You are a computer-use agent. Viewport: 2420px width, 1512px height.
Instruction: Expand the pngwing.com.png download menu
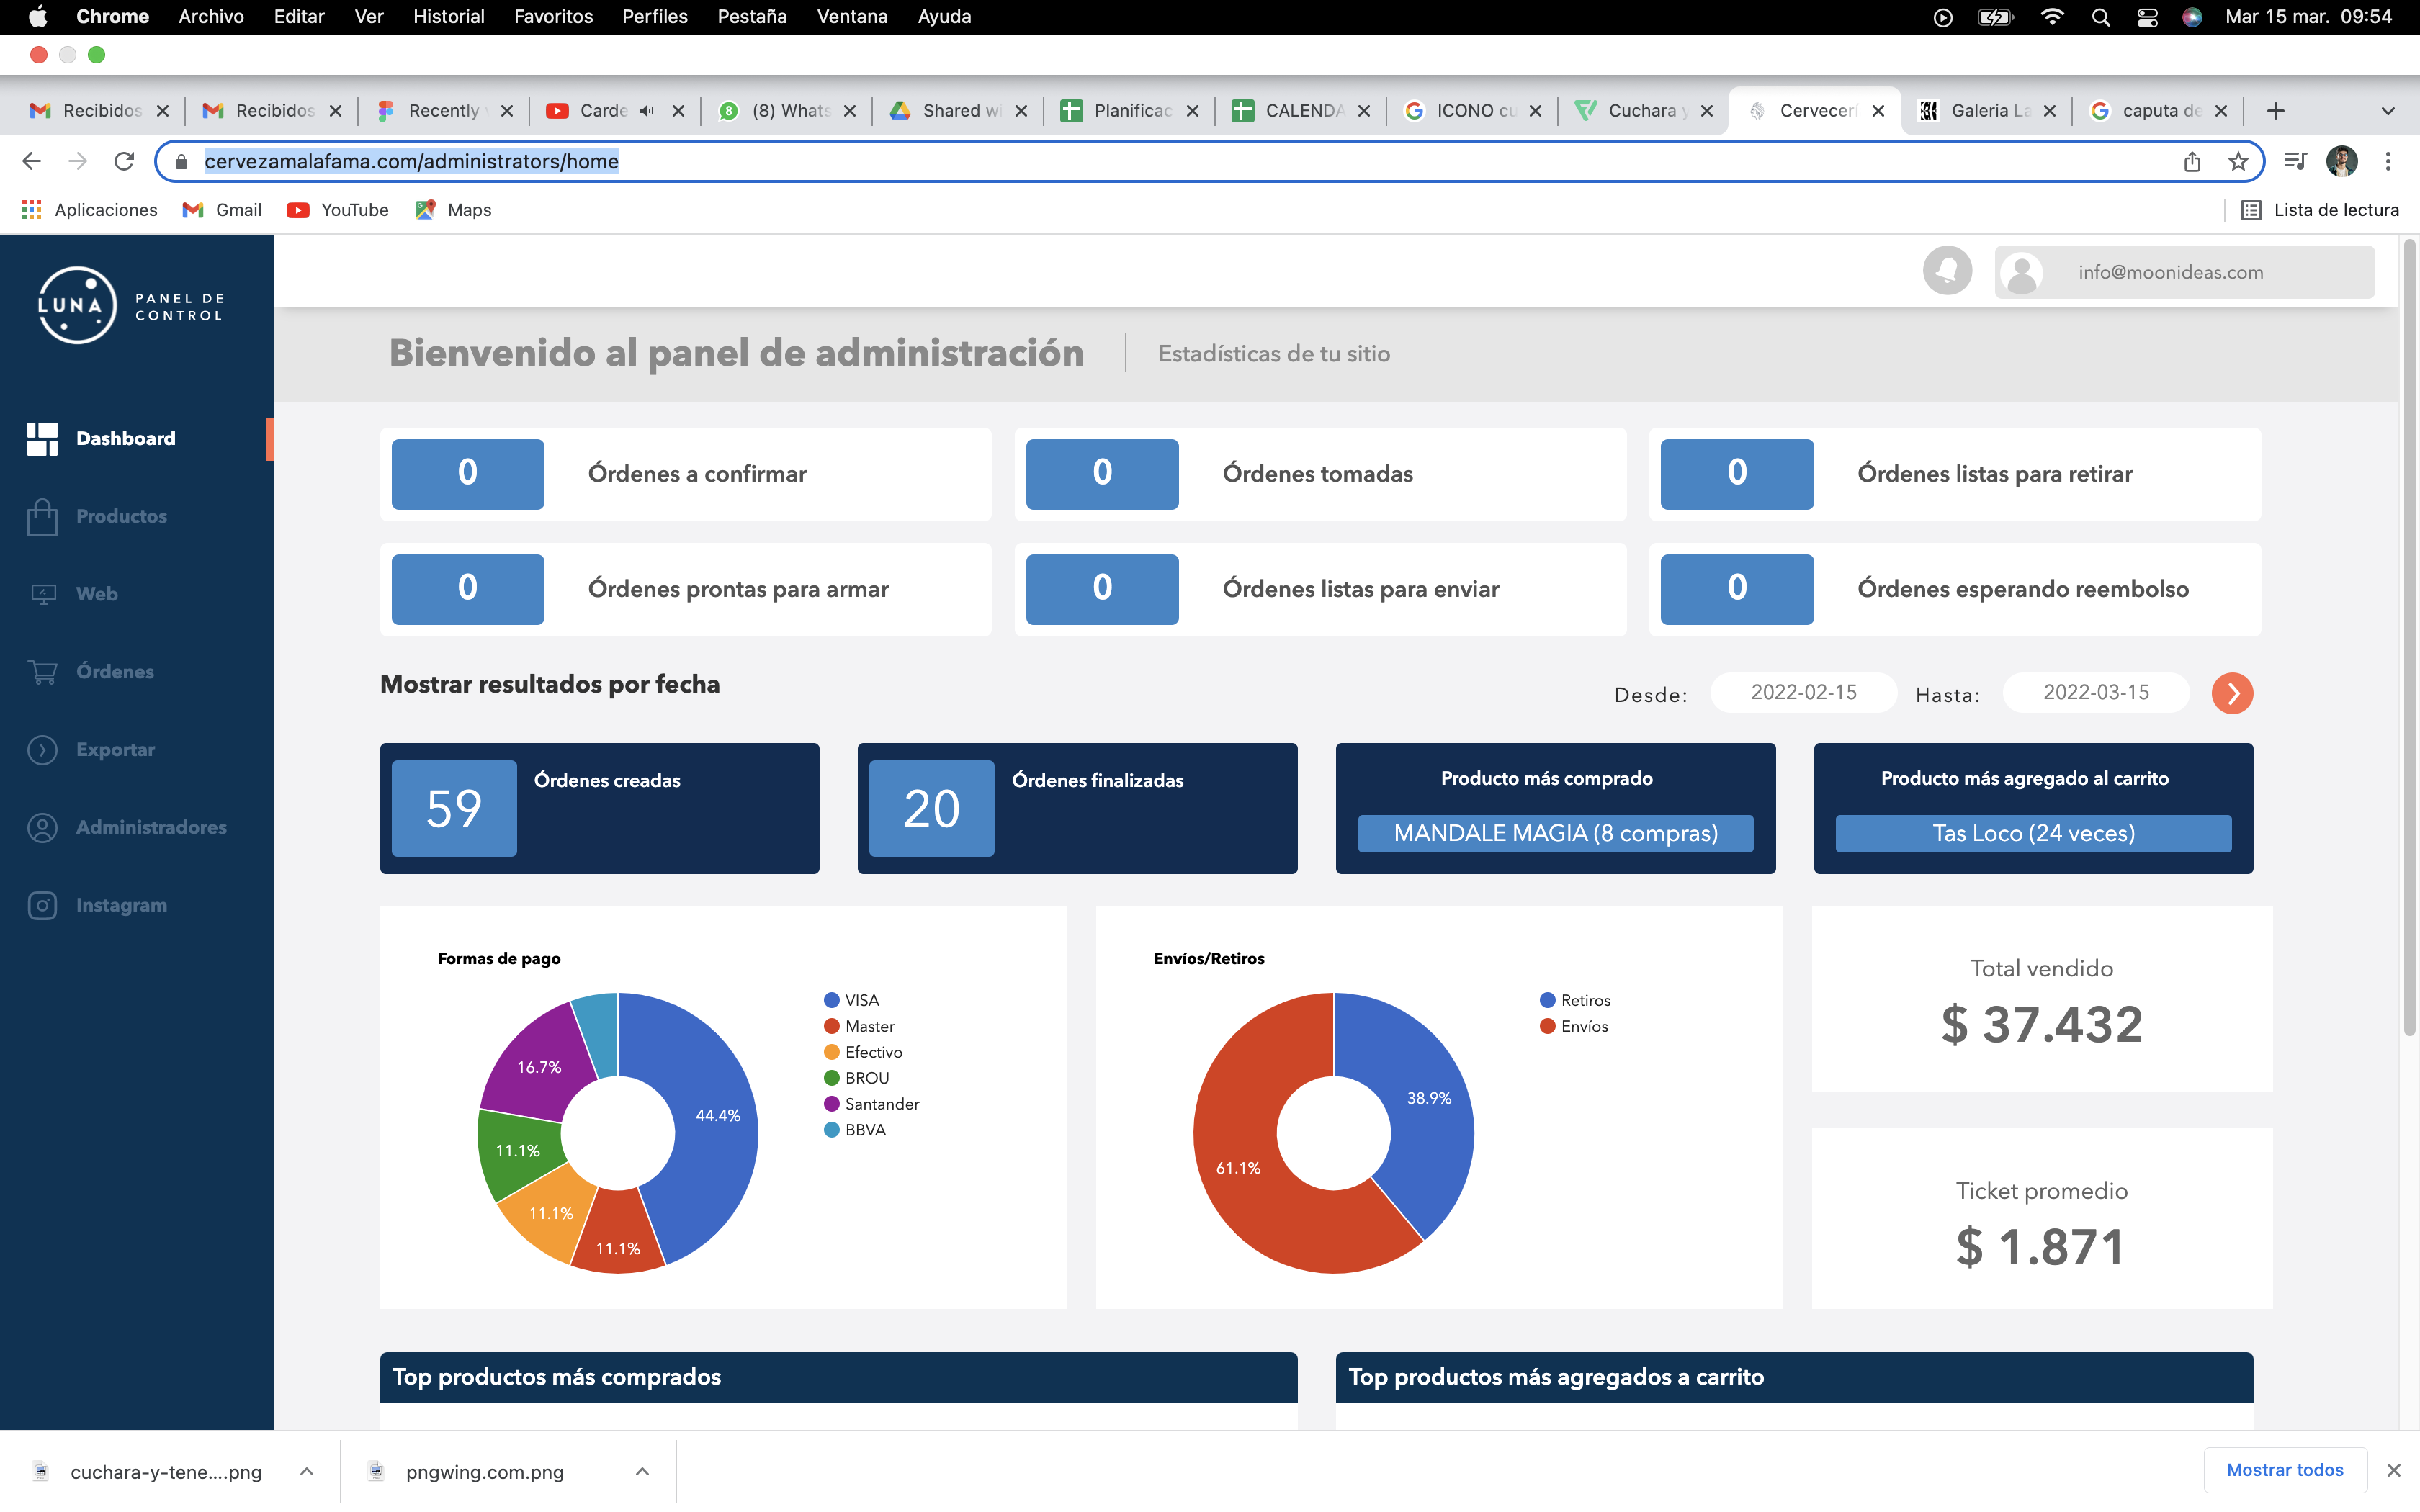642,1471
